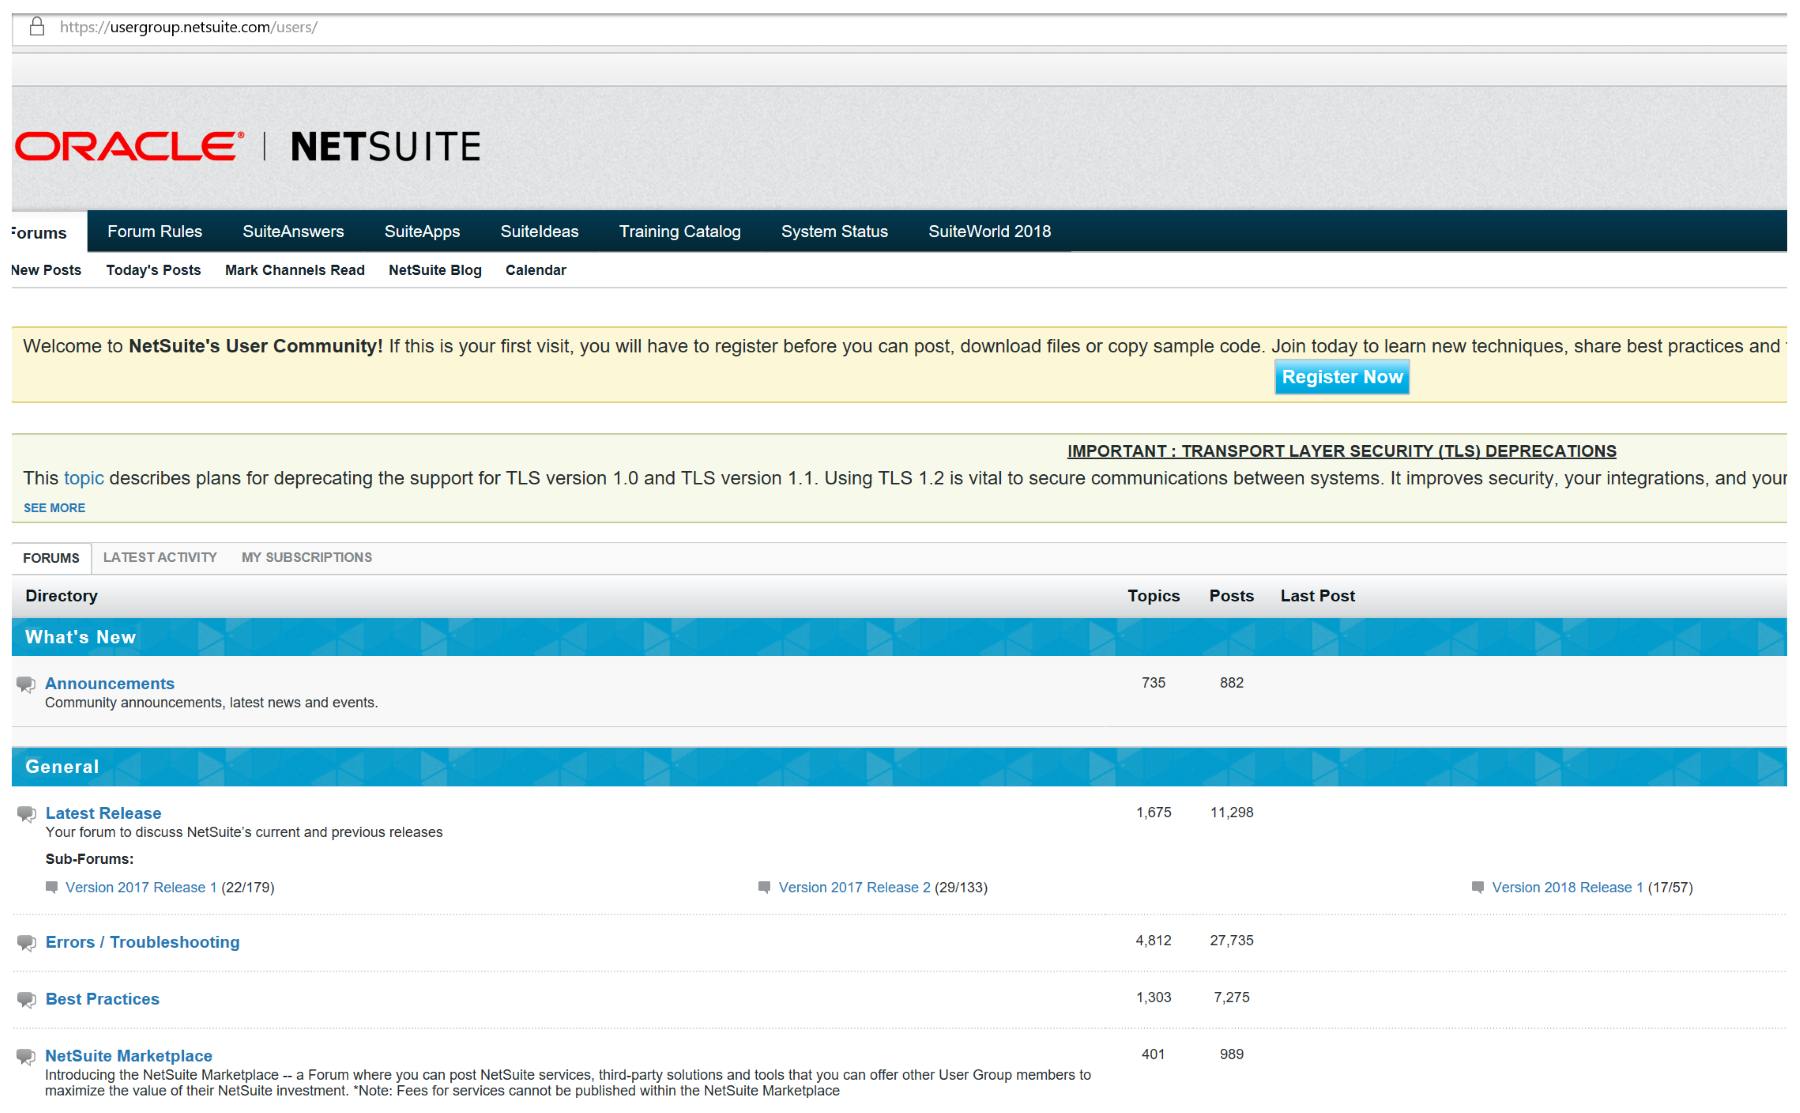Click the Announcements forum bubble icon
The image size is (1800, 1113).
point(26,684)
